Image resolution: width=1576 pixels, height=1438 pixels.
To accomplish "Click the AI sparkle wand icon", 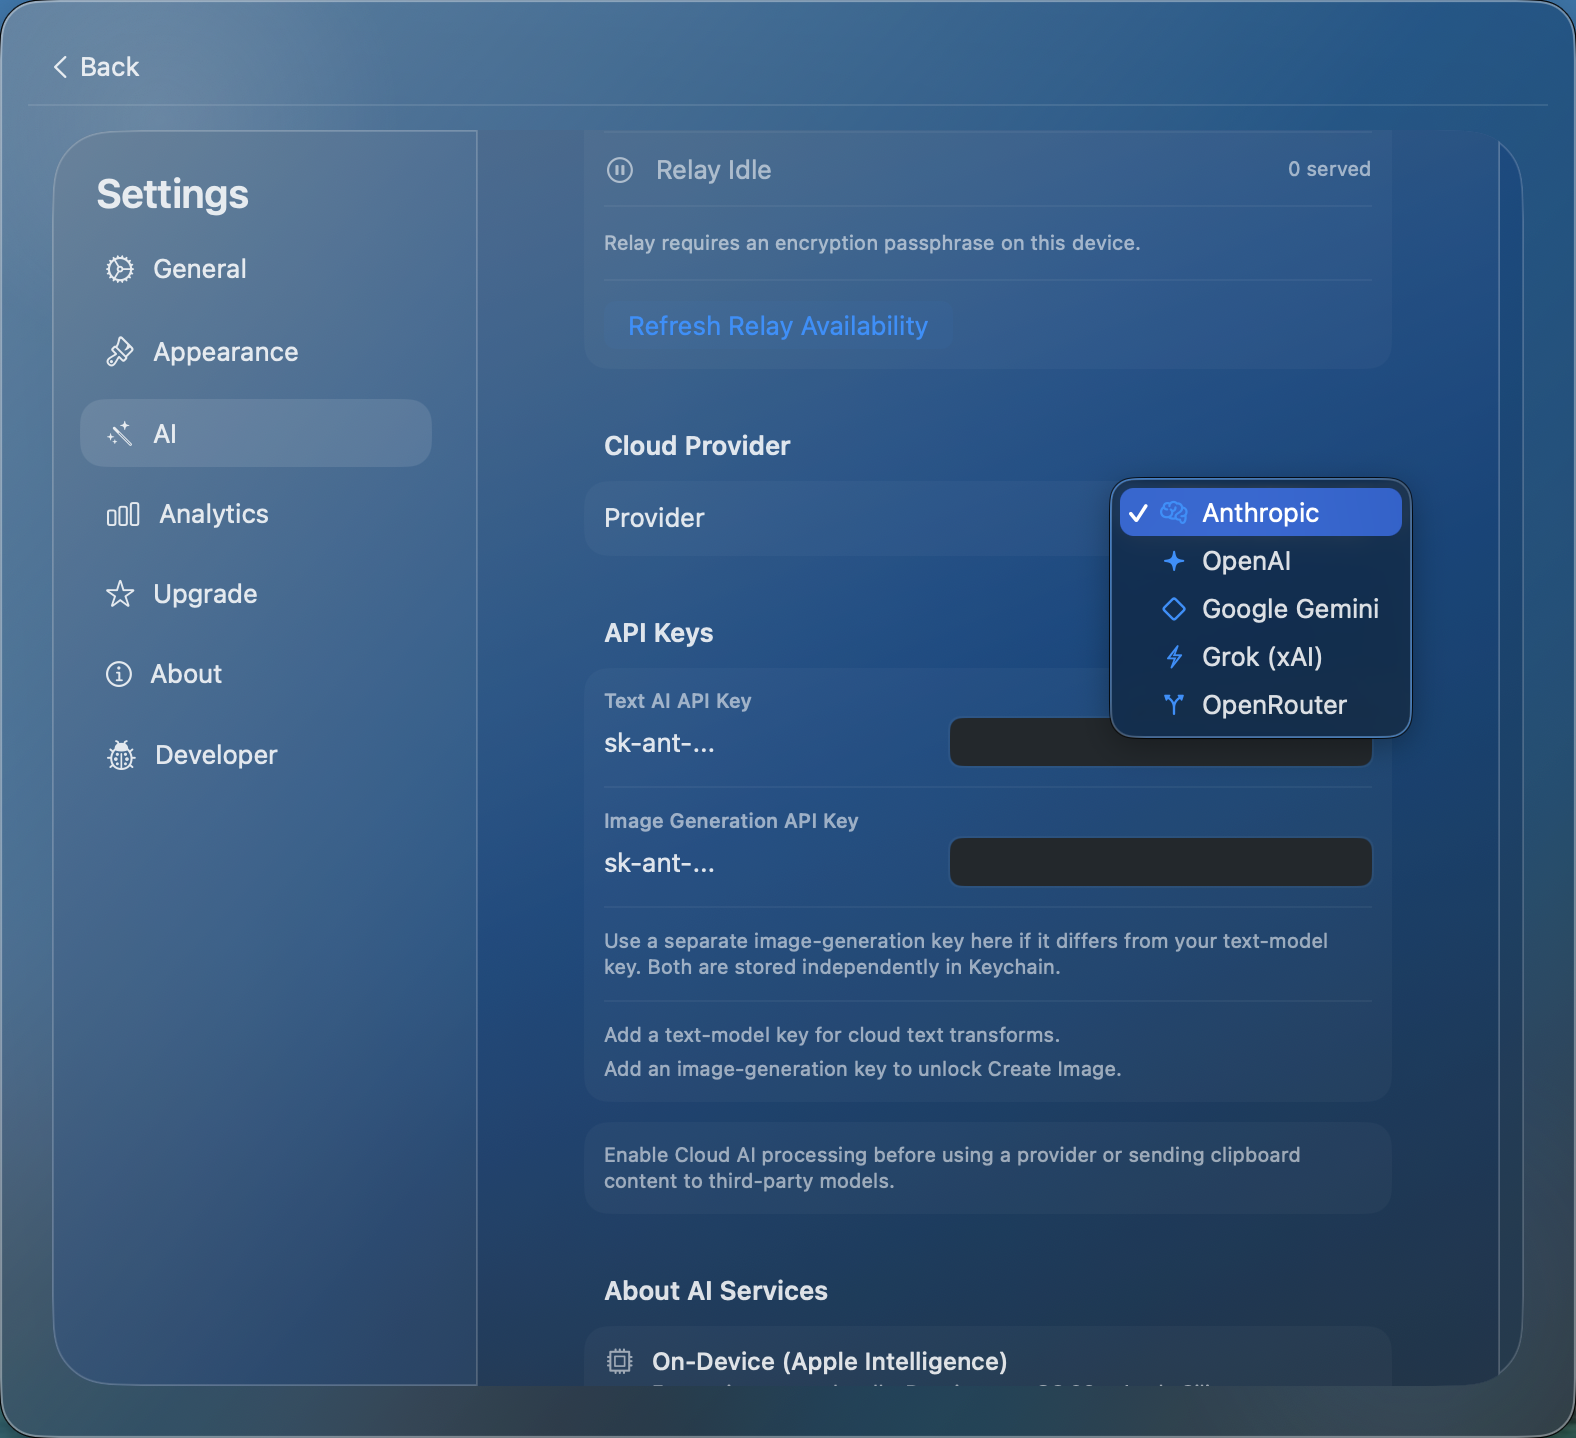I will coord(120,433).
